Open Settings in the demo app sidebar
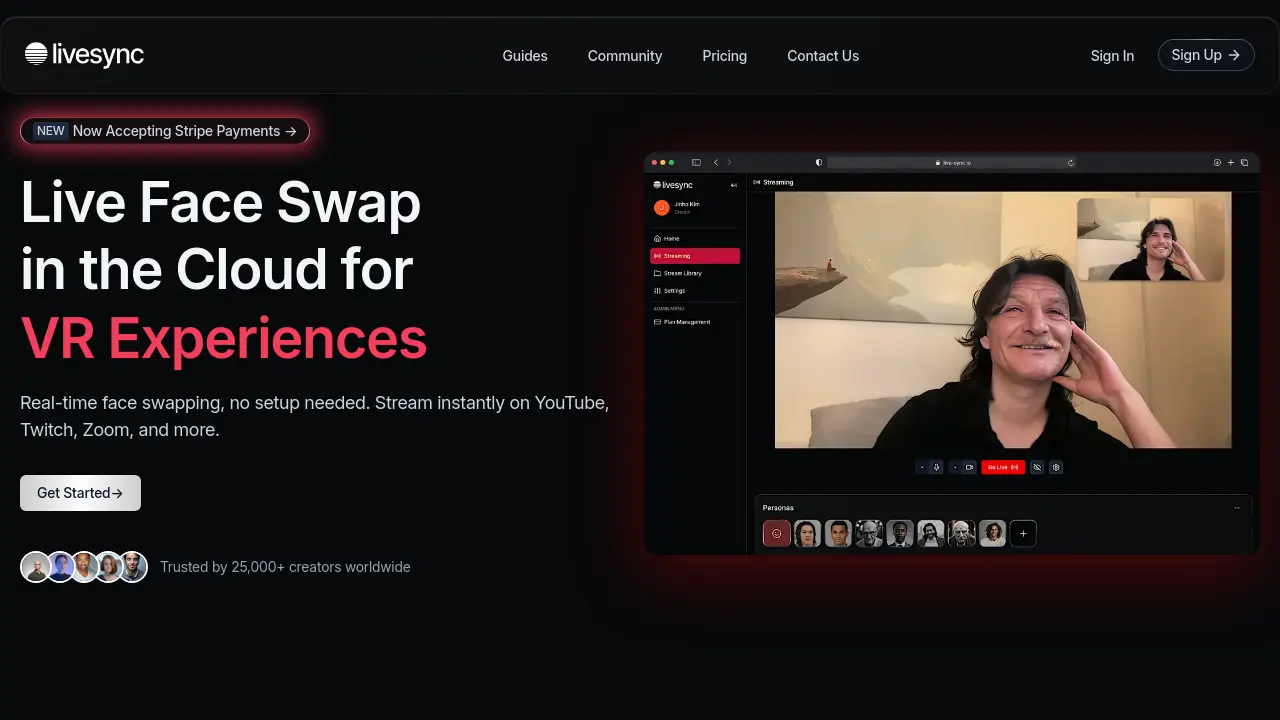This screenshot has width=1280, height=720. tap(695, 291)
